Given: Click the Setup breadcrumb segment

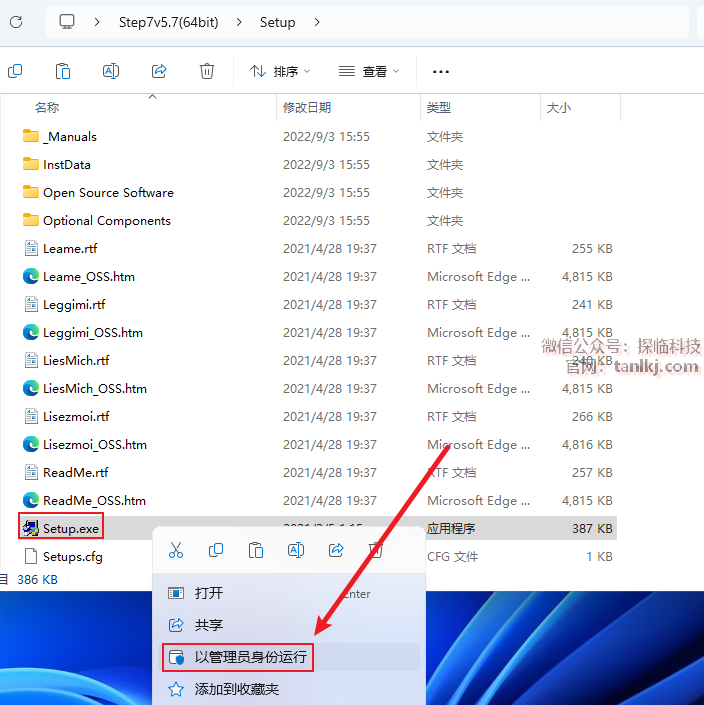Looking at the screenshot, I should coord(277,22).
